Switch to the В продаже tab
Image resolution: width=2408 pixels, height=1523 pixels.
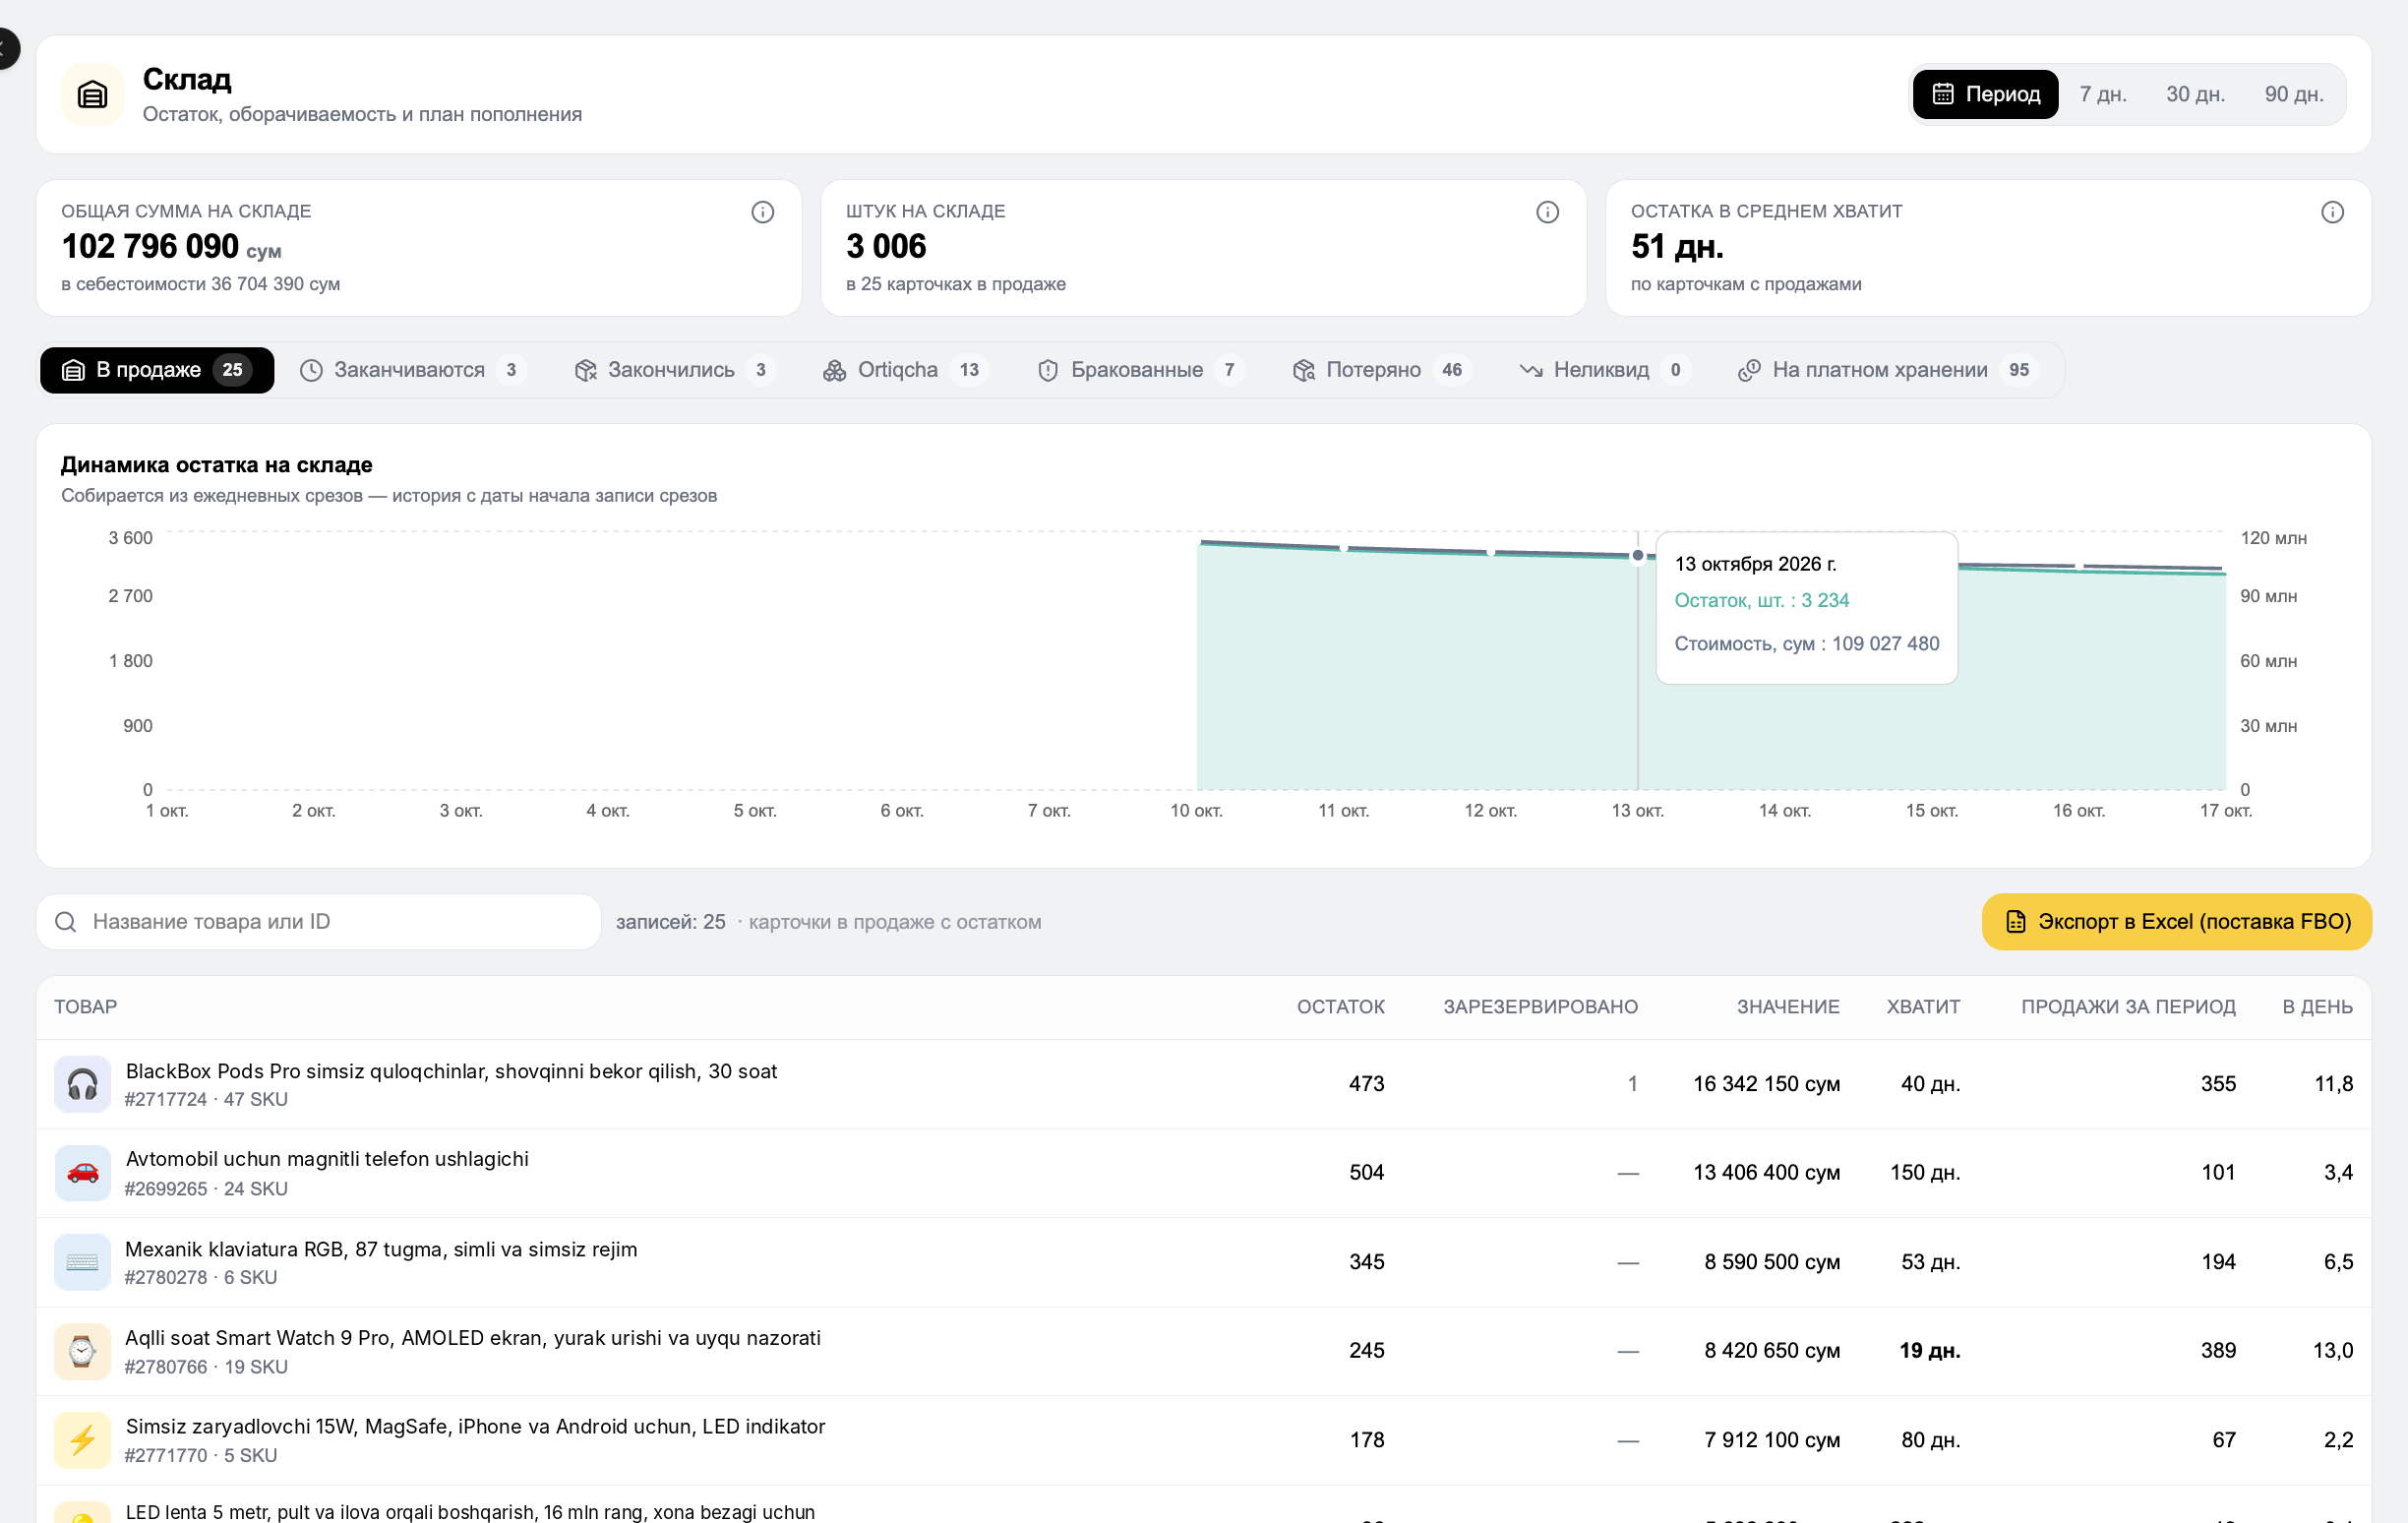click(x=157, y=370)
